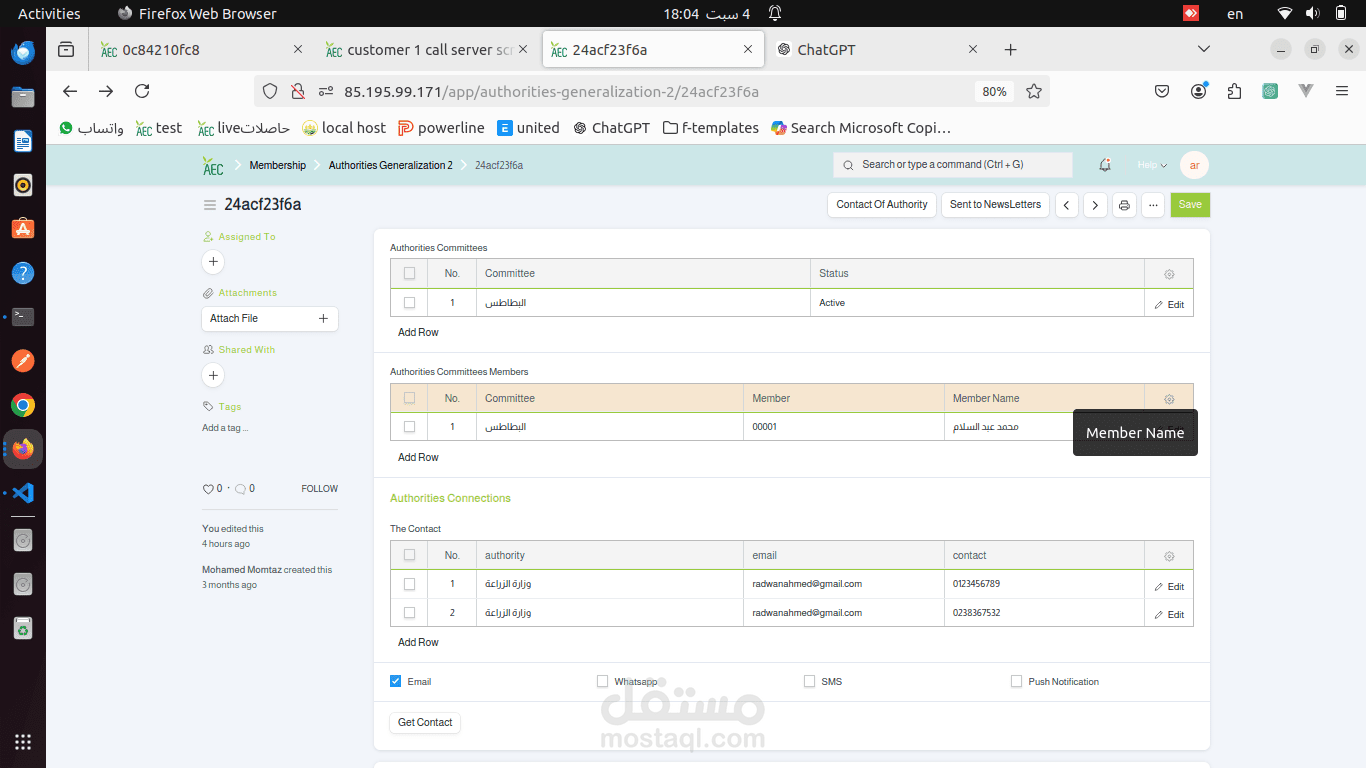The image size is (1366, 768).
Task: Toggle sidebar with the hamburger icon
Action: pyautogui.click(x=210, y=205)
